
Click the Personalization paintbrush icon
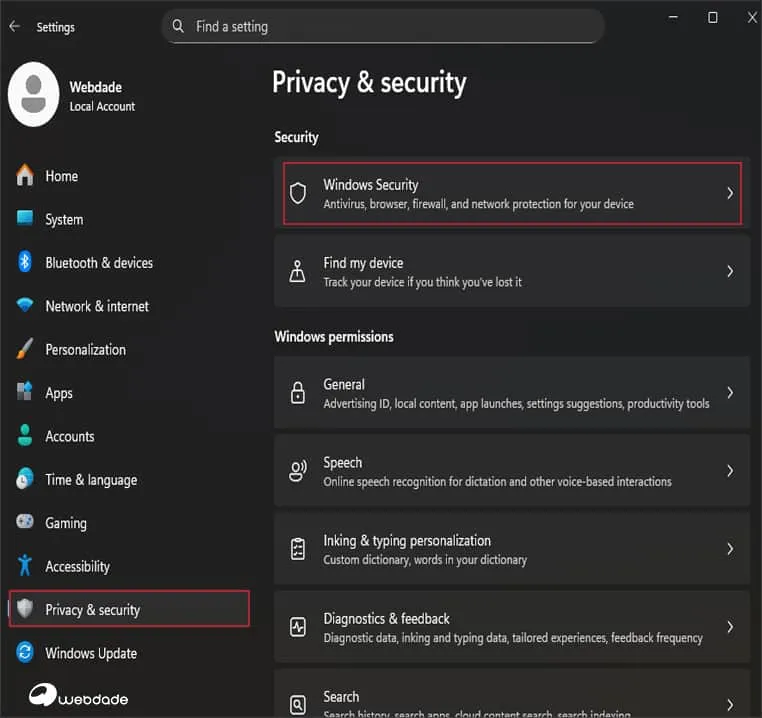click(x=25, y=349)
